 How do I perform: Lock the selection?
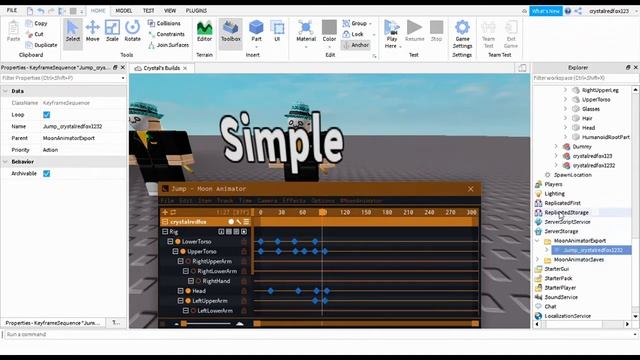point(353,34)
